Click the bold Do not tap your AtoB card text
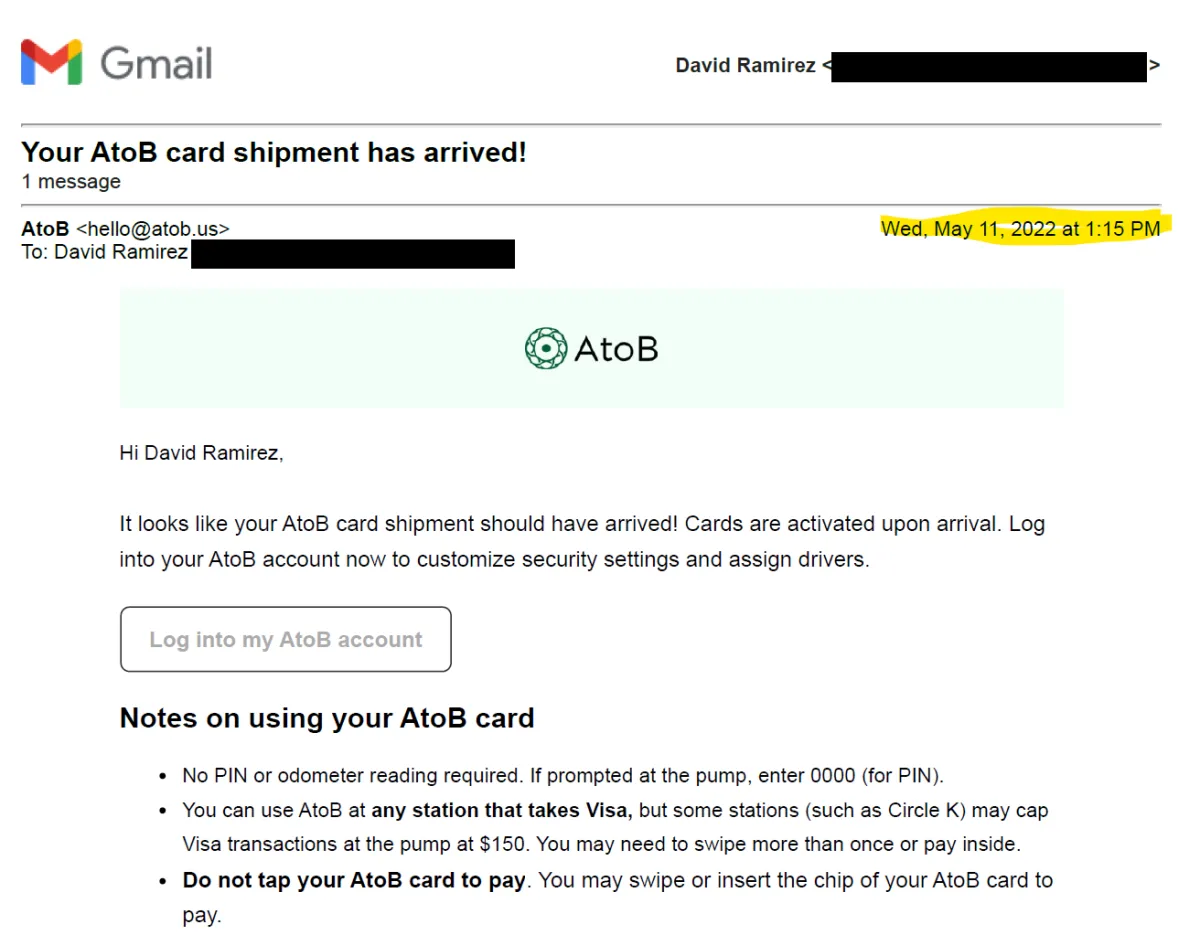The height and width of the screenshot is (935, 1200). pyautogui.click(x=354, y=881)
